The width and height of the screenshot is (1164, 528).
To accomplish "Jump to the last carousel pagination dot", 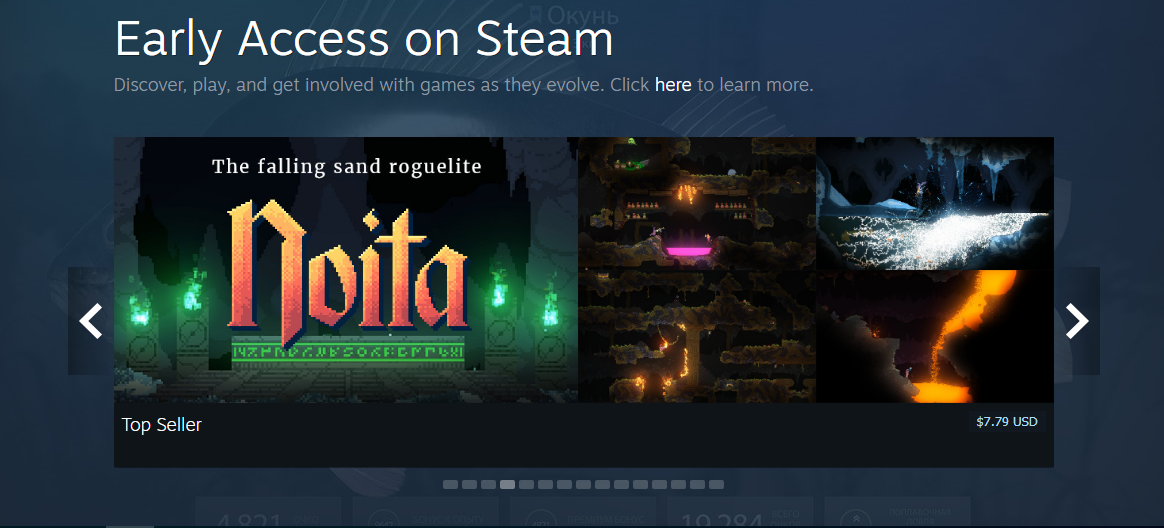I will click(x=716, y=484).
